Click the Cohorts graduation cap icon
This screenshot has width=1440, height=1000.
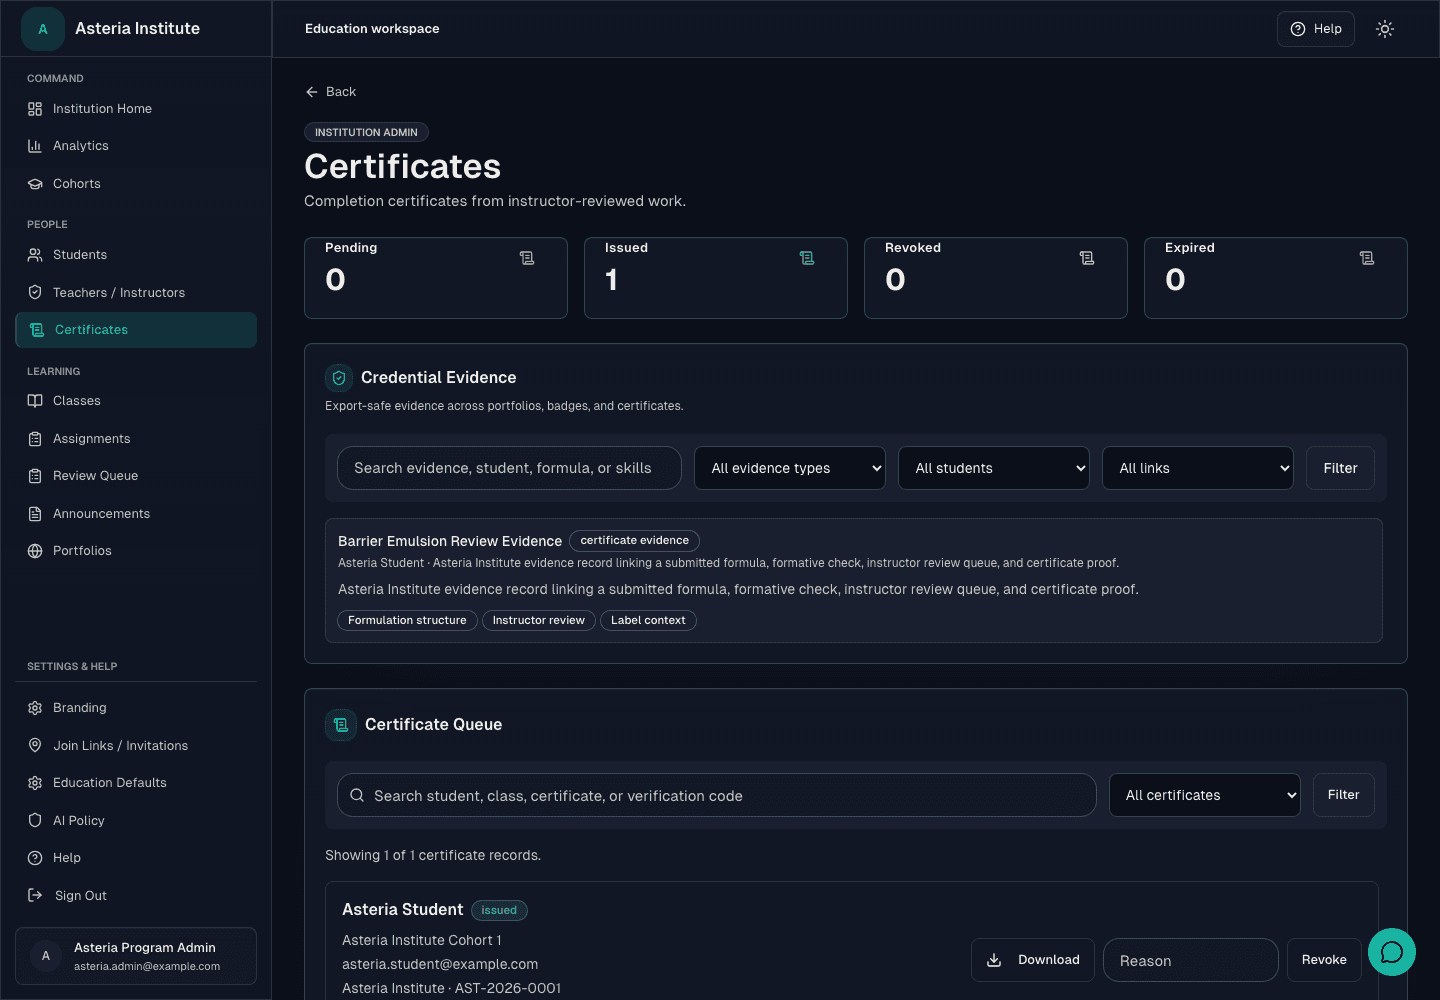coord(35,184)
